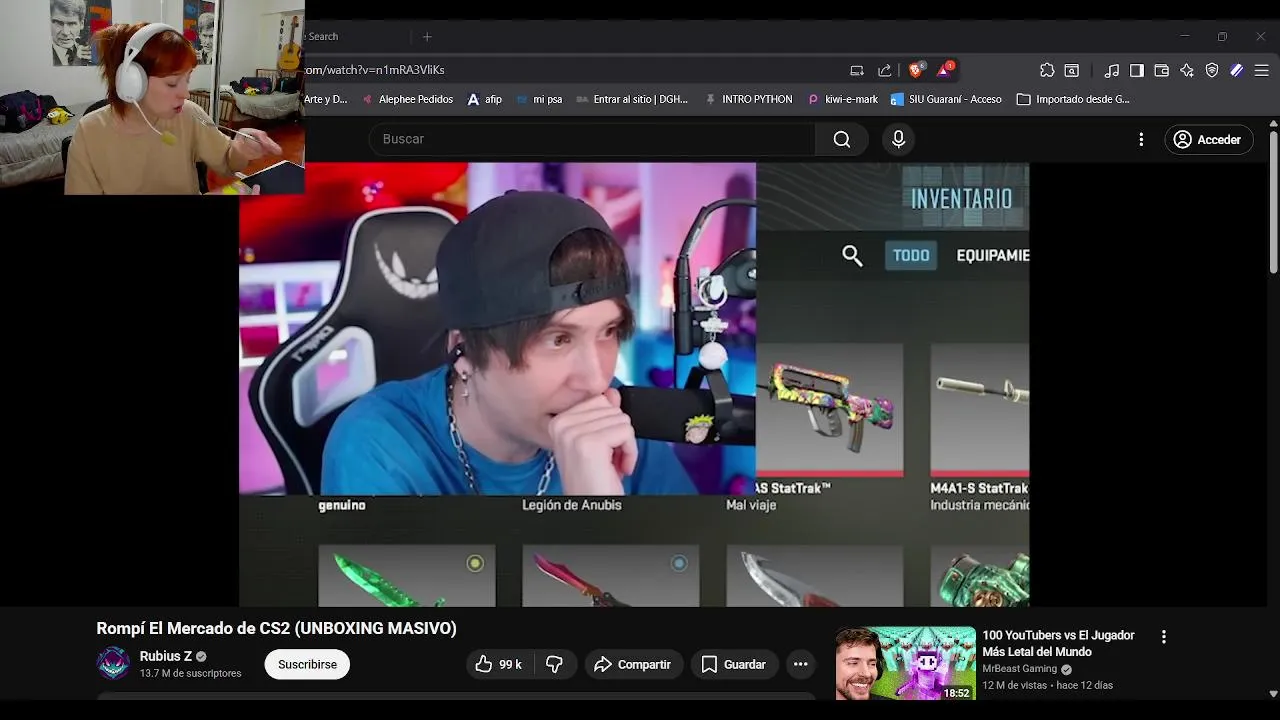This screenshot has height=720, width=1280.
Task: Open options menu for MrBeast Gaming recommendation
Action: click(x=1163, y=636)
